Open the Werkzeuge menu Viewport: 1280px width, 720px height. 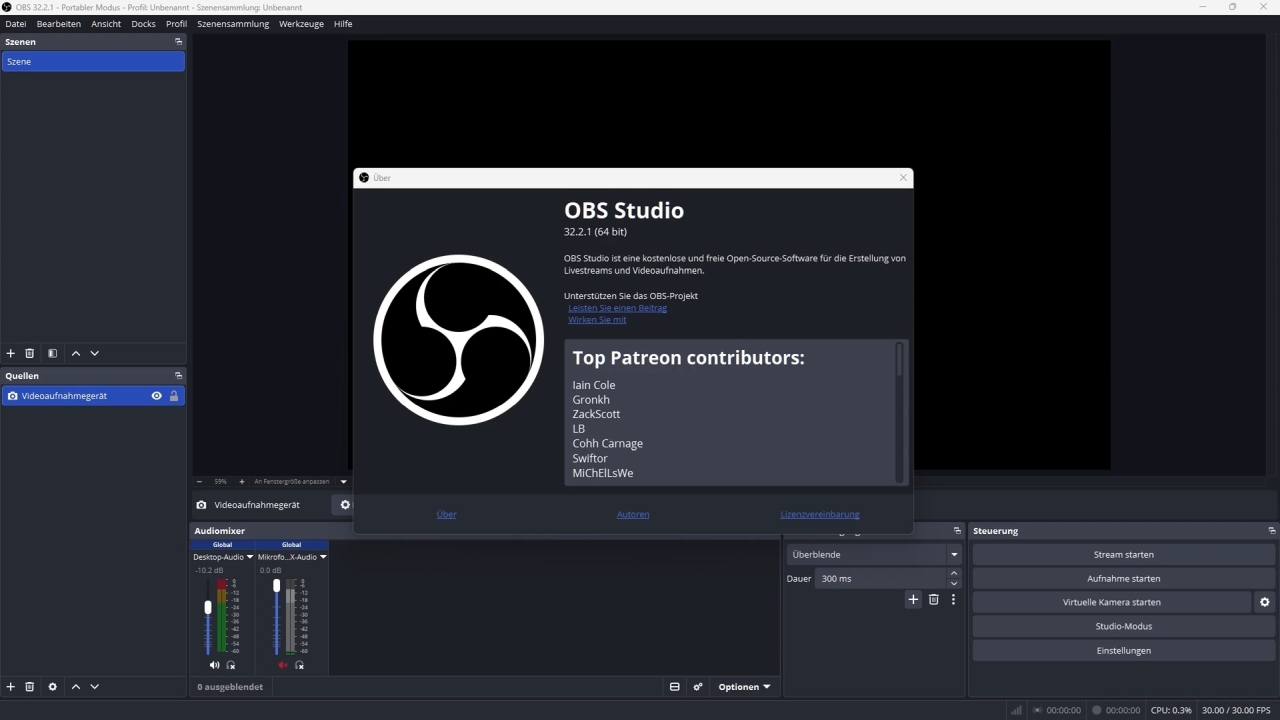tap(301, 24)
